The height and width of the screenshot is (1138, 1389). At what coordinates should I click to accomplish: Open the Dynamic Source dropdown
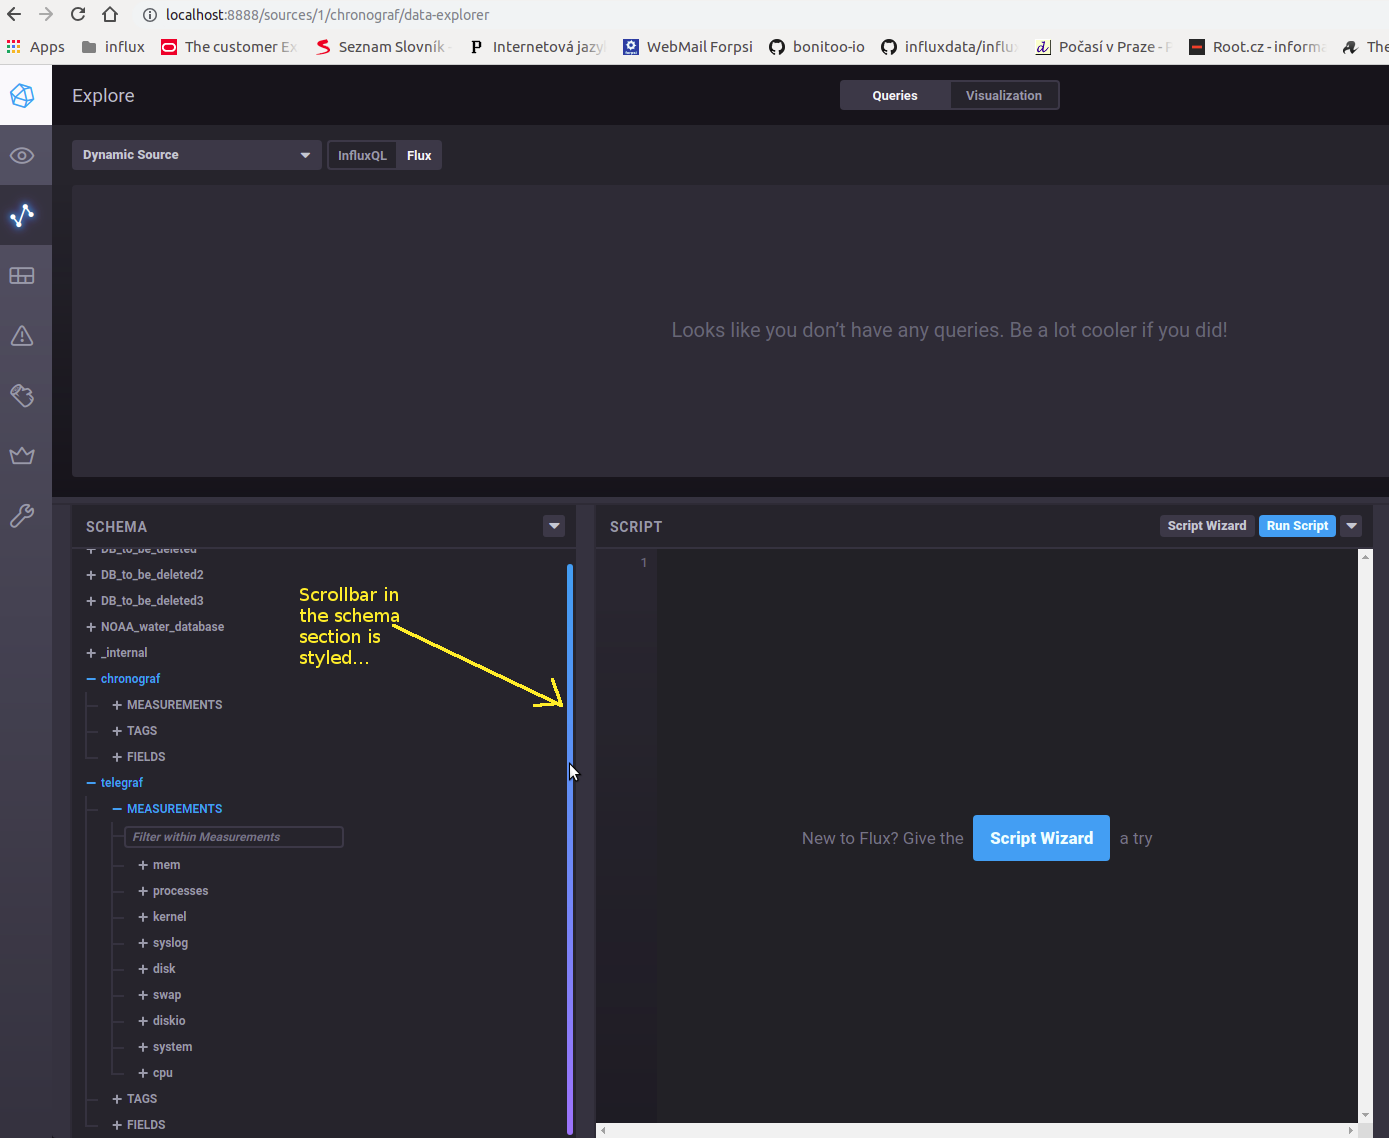point(196,155)
